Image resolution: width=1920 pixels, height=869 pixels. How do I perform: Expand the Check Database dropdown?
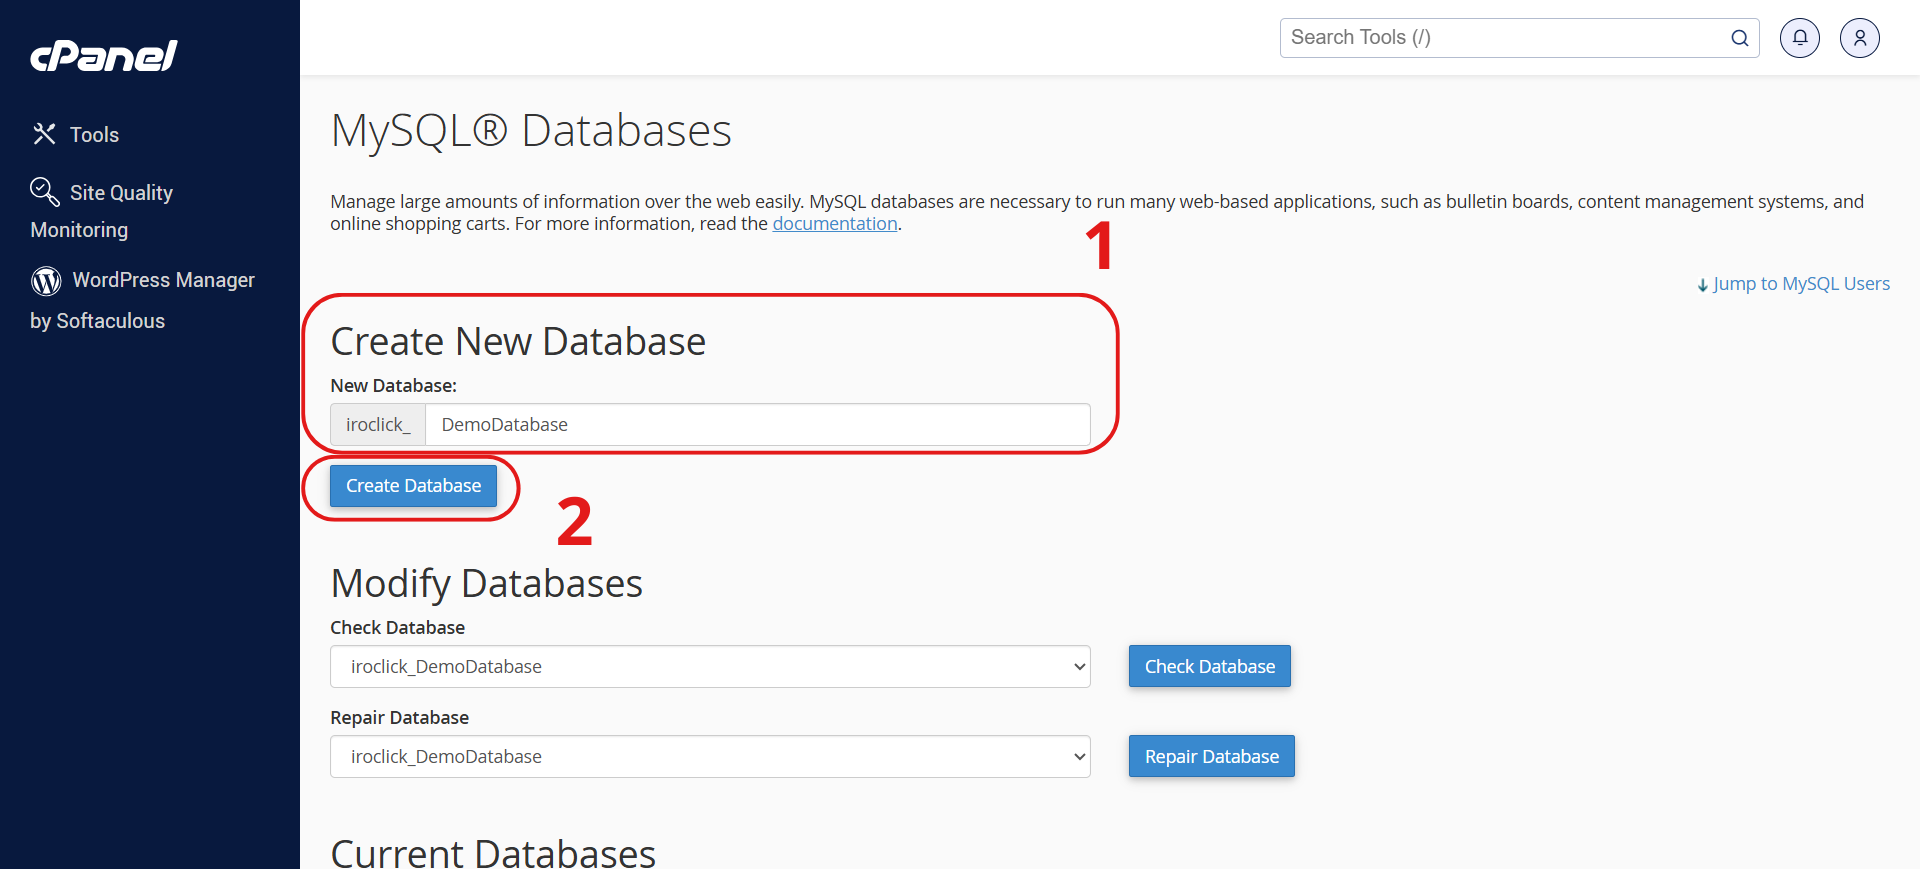click(x=710, y=667)
